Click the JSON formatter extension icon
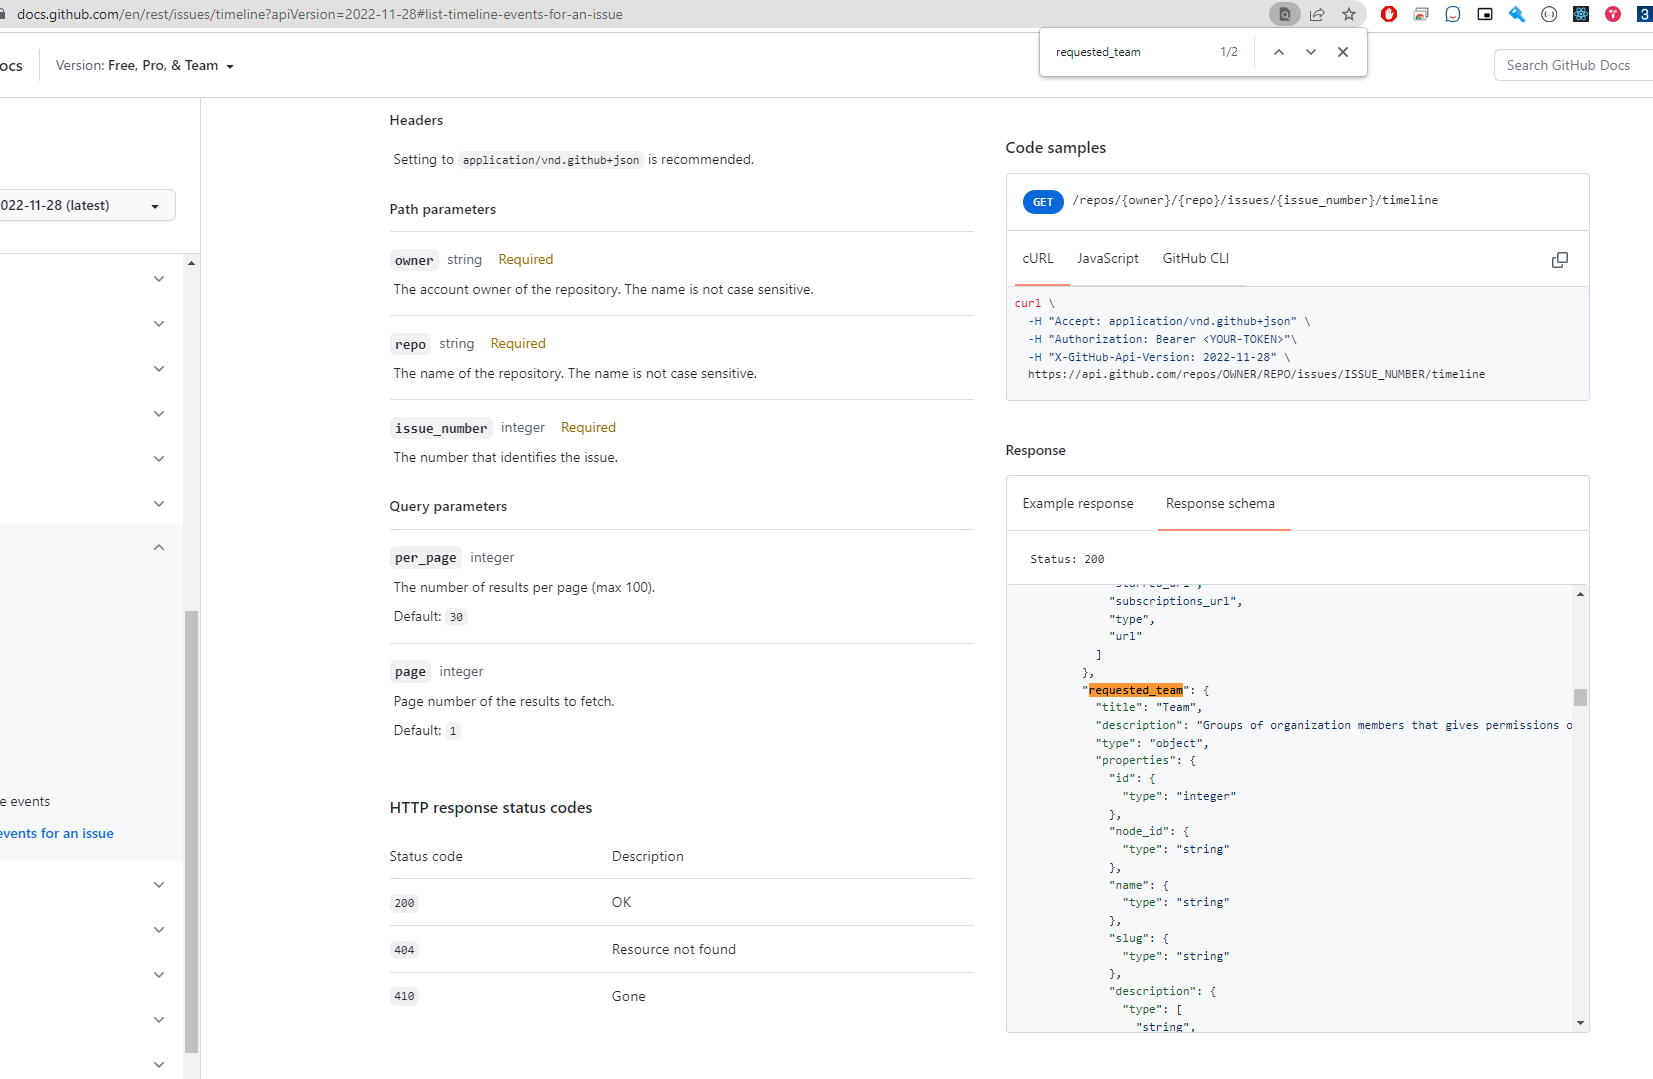 pyautogui.click(x=1548, y=14)
